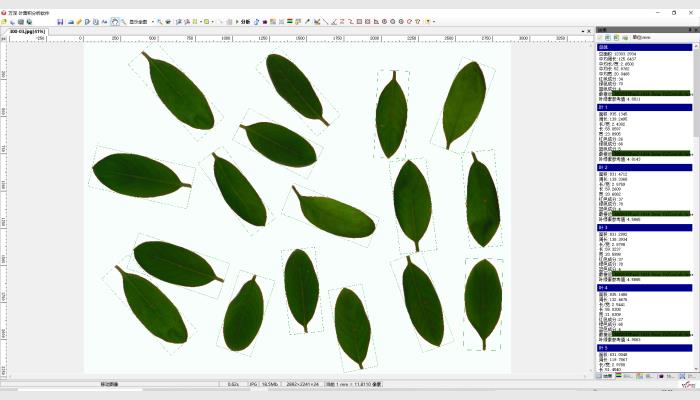The width and height of the screenshot is (700, 400).
Task: Select the hand pan tool
Action: (x=114, y=21)
